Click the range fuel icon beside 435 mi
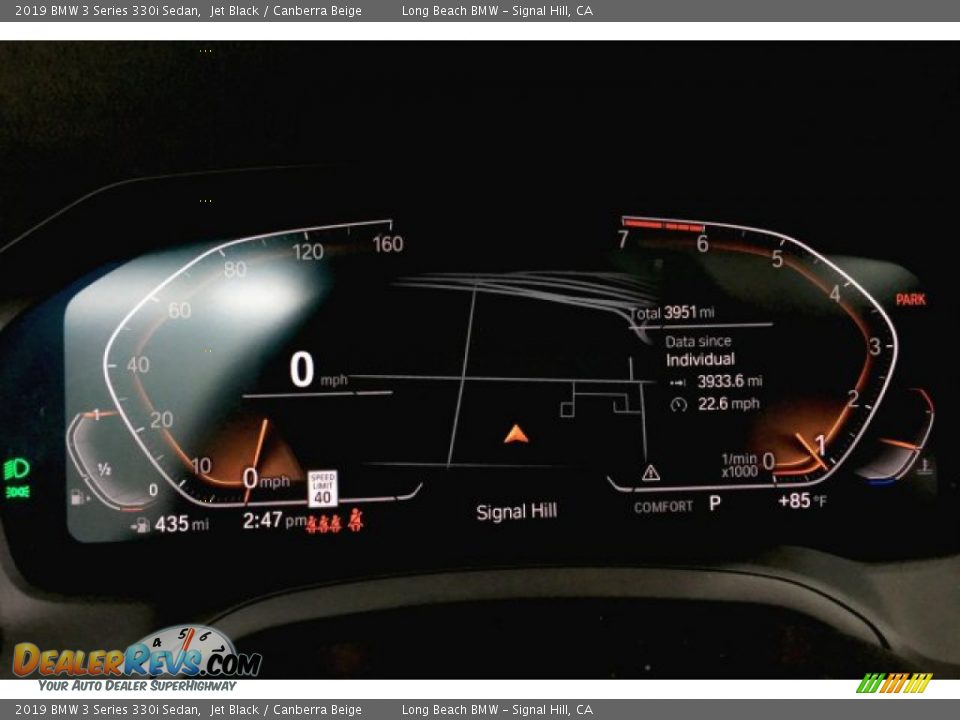Image resolution: width=960 pixels, height=720 pixels. click(140, 525)
